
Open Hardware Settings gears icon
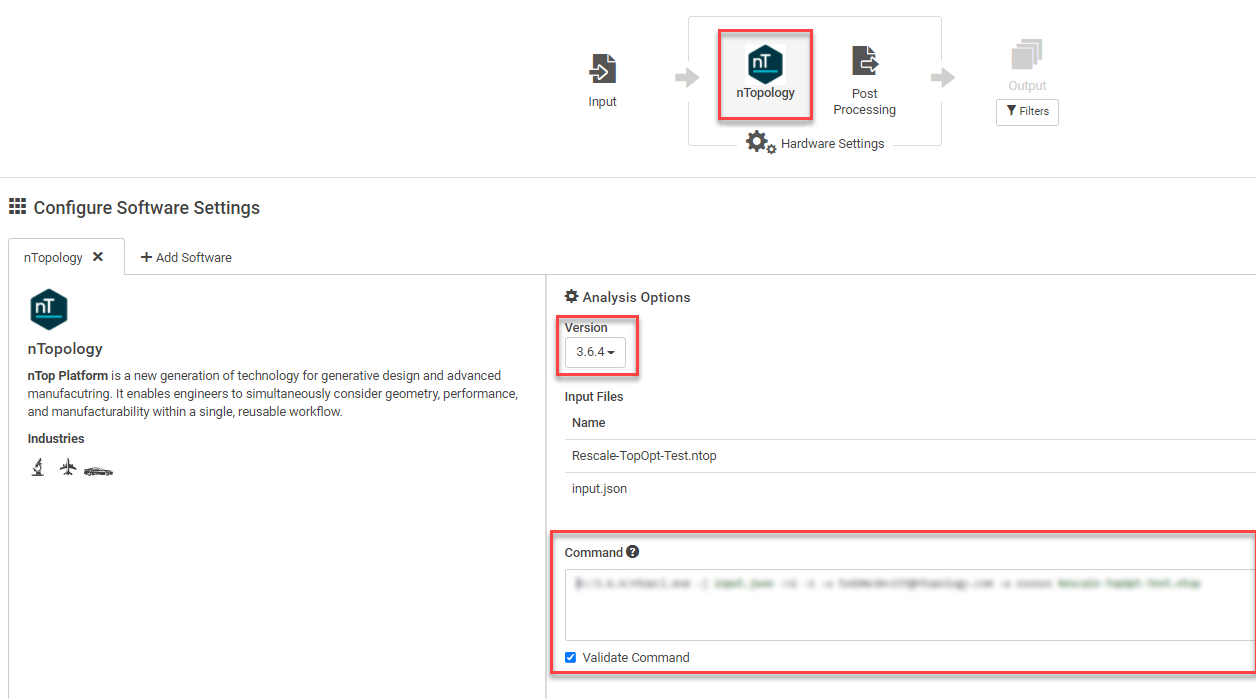coord(761,143)
